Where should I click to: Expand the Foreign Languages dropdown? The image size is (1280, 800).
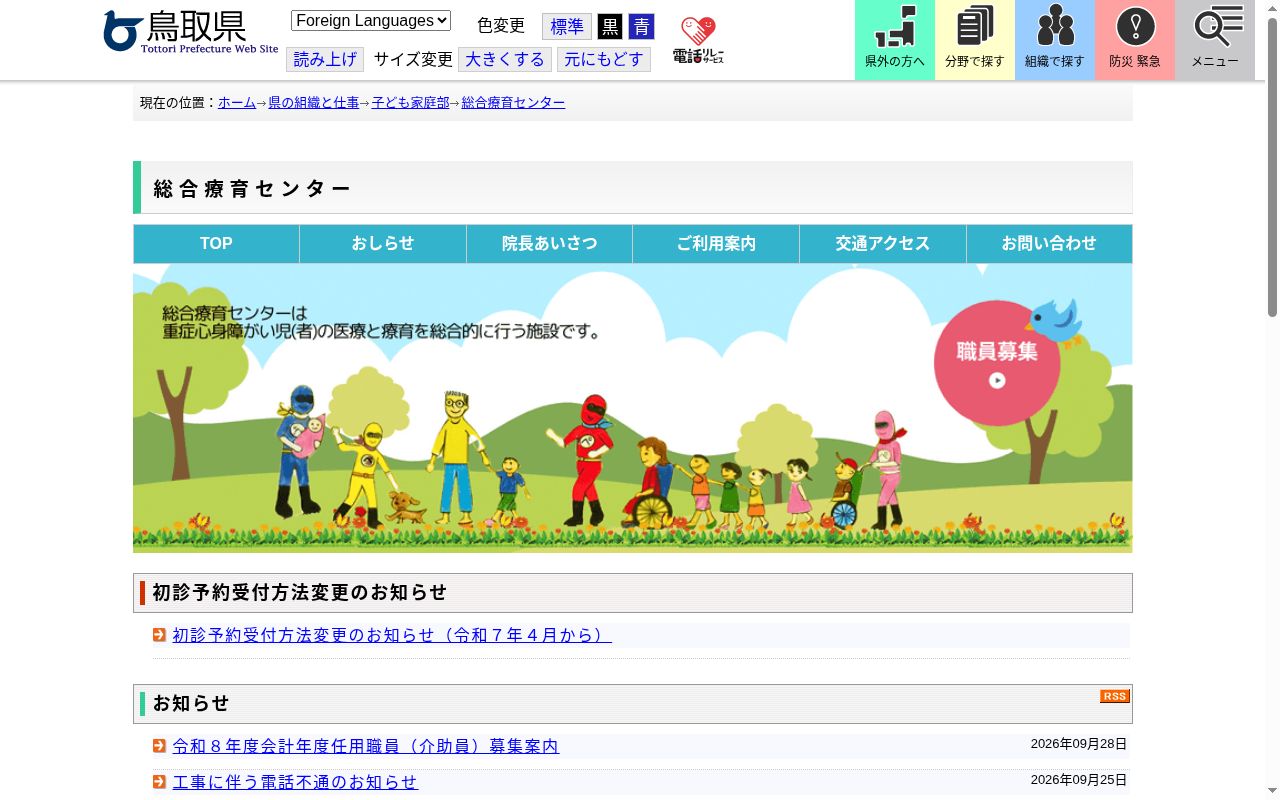coord(371,20)
